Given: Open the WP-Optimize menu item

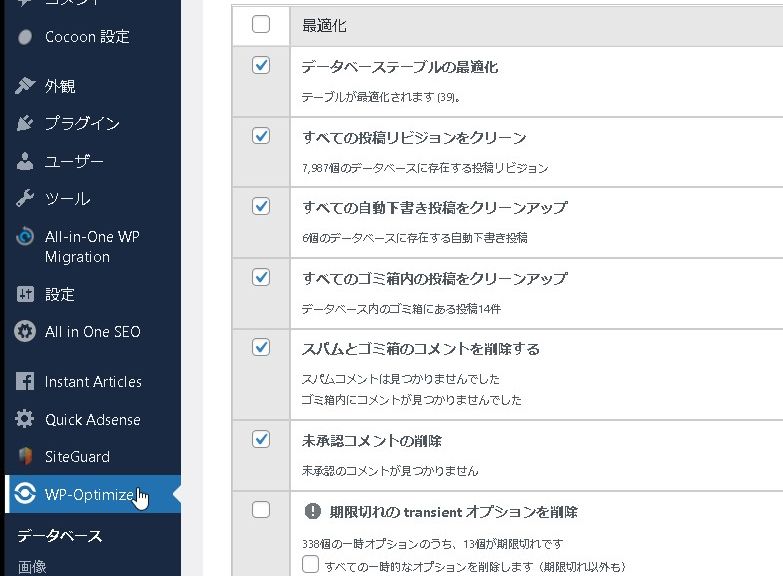Looking at the screenshot, I should [x=89, y=495].
